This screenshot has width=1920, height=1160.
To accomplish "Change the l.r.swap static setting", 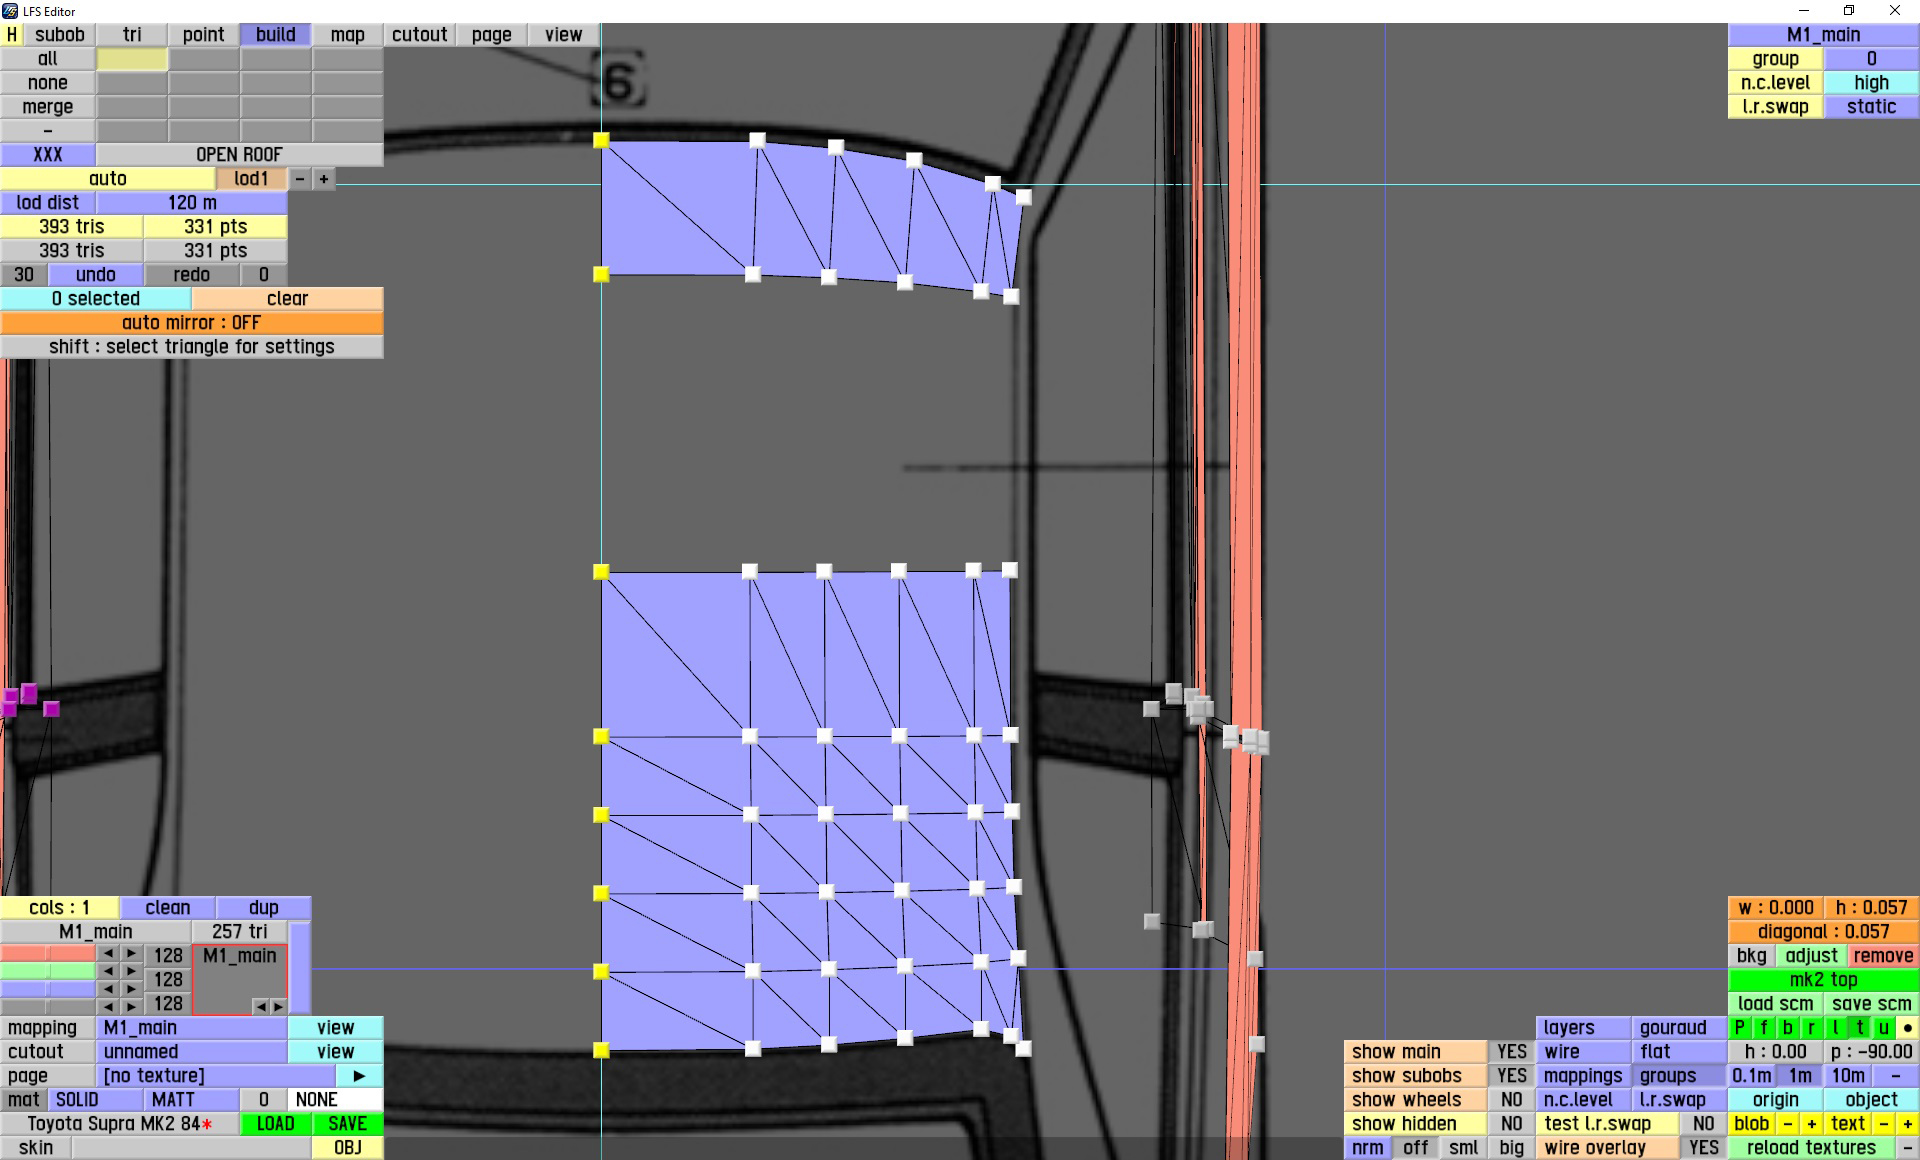I will coord(1870,107).
